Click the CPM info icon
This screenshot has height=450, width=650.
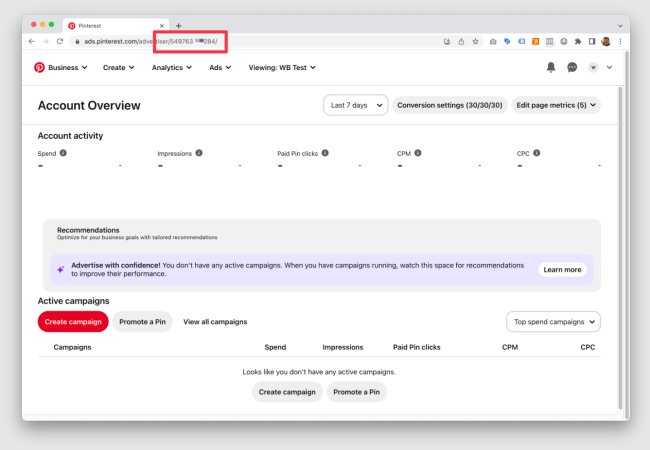pos(418,153)
